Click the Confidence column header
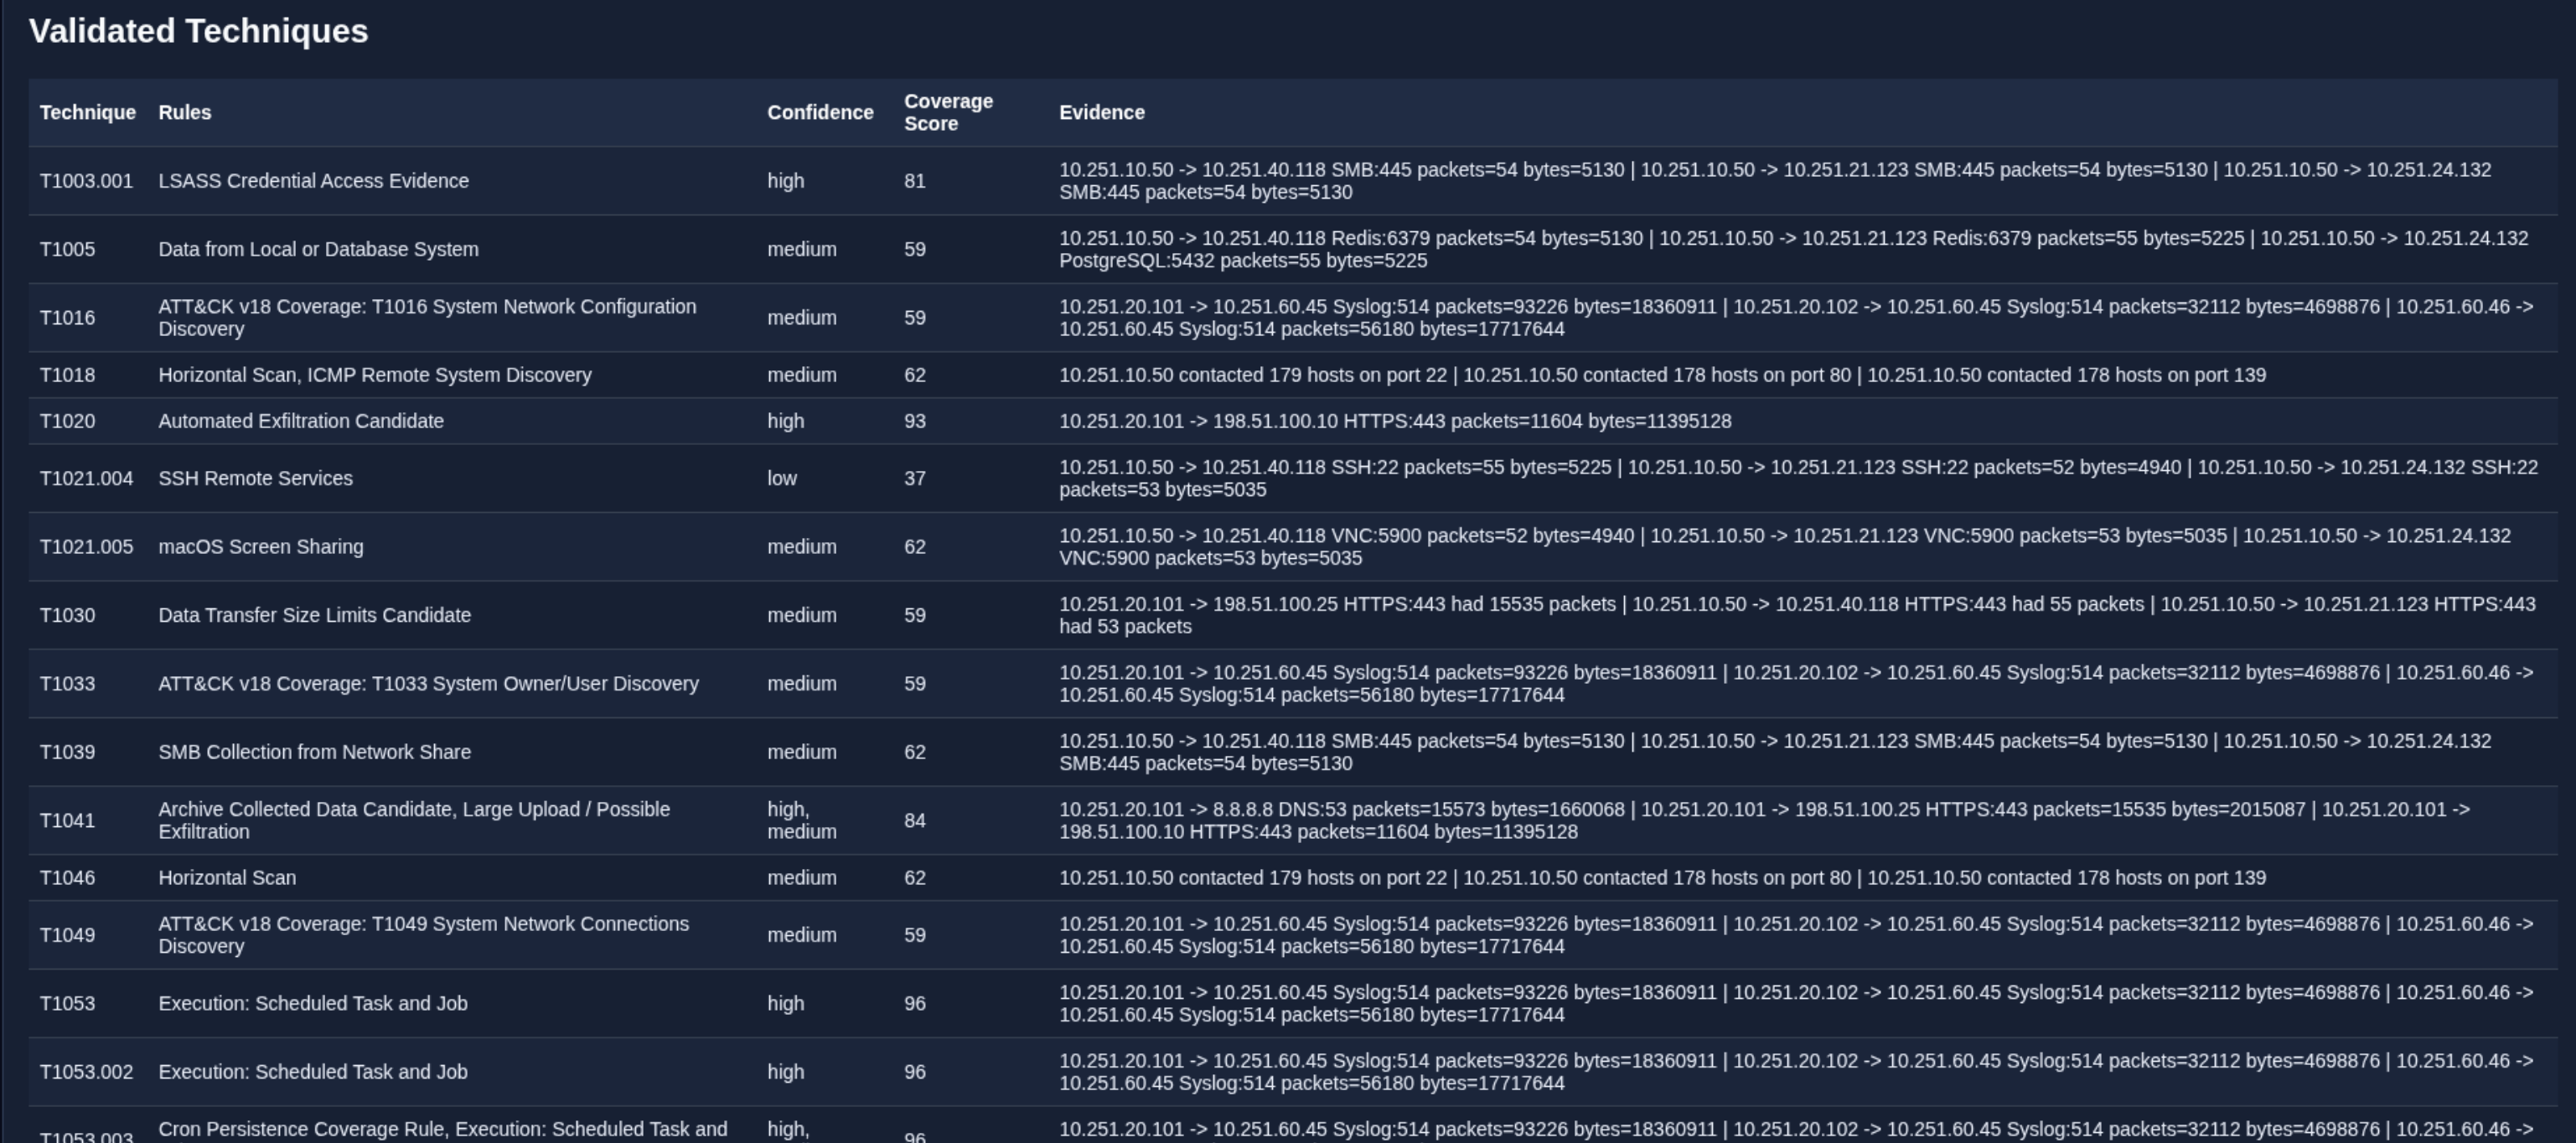This screenshot has width=2576, height=1143. pyautogui.click(x=820, y=113)
